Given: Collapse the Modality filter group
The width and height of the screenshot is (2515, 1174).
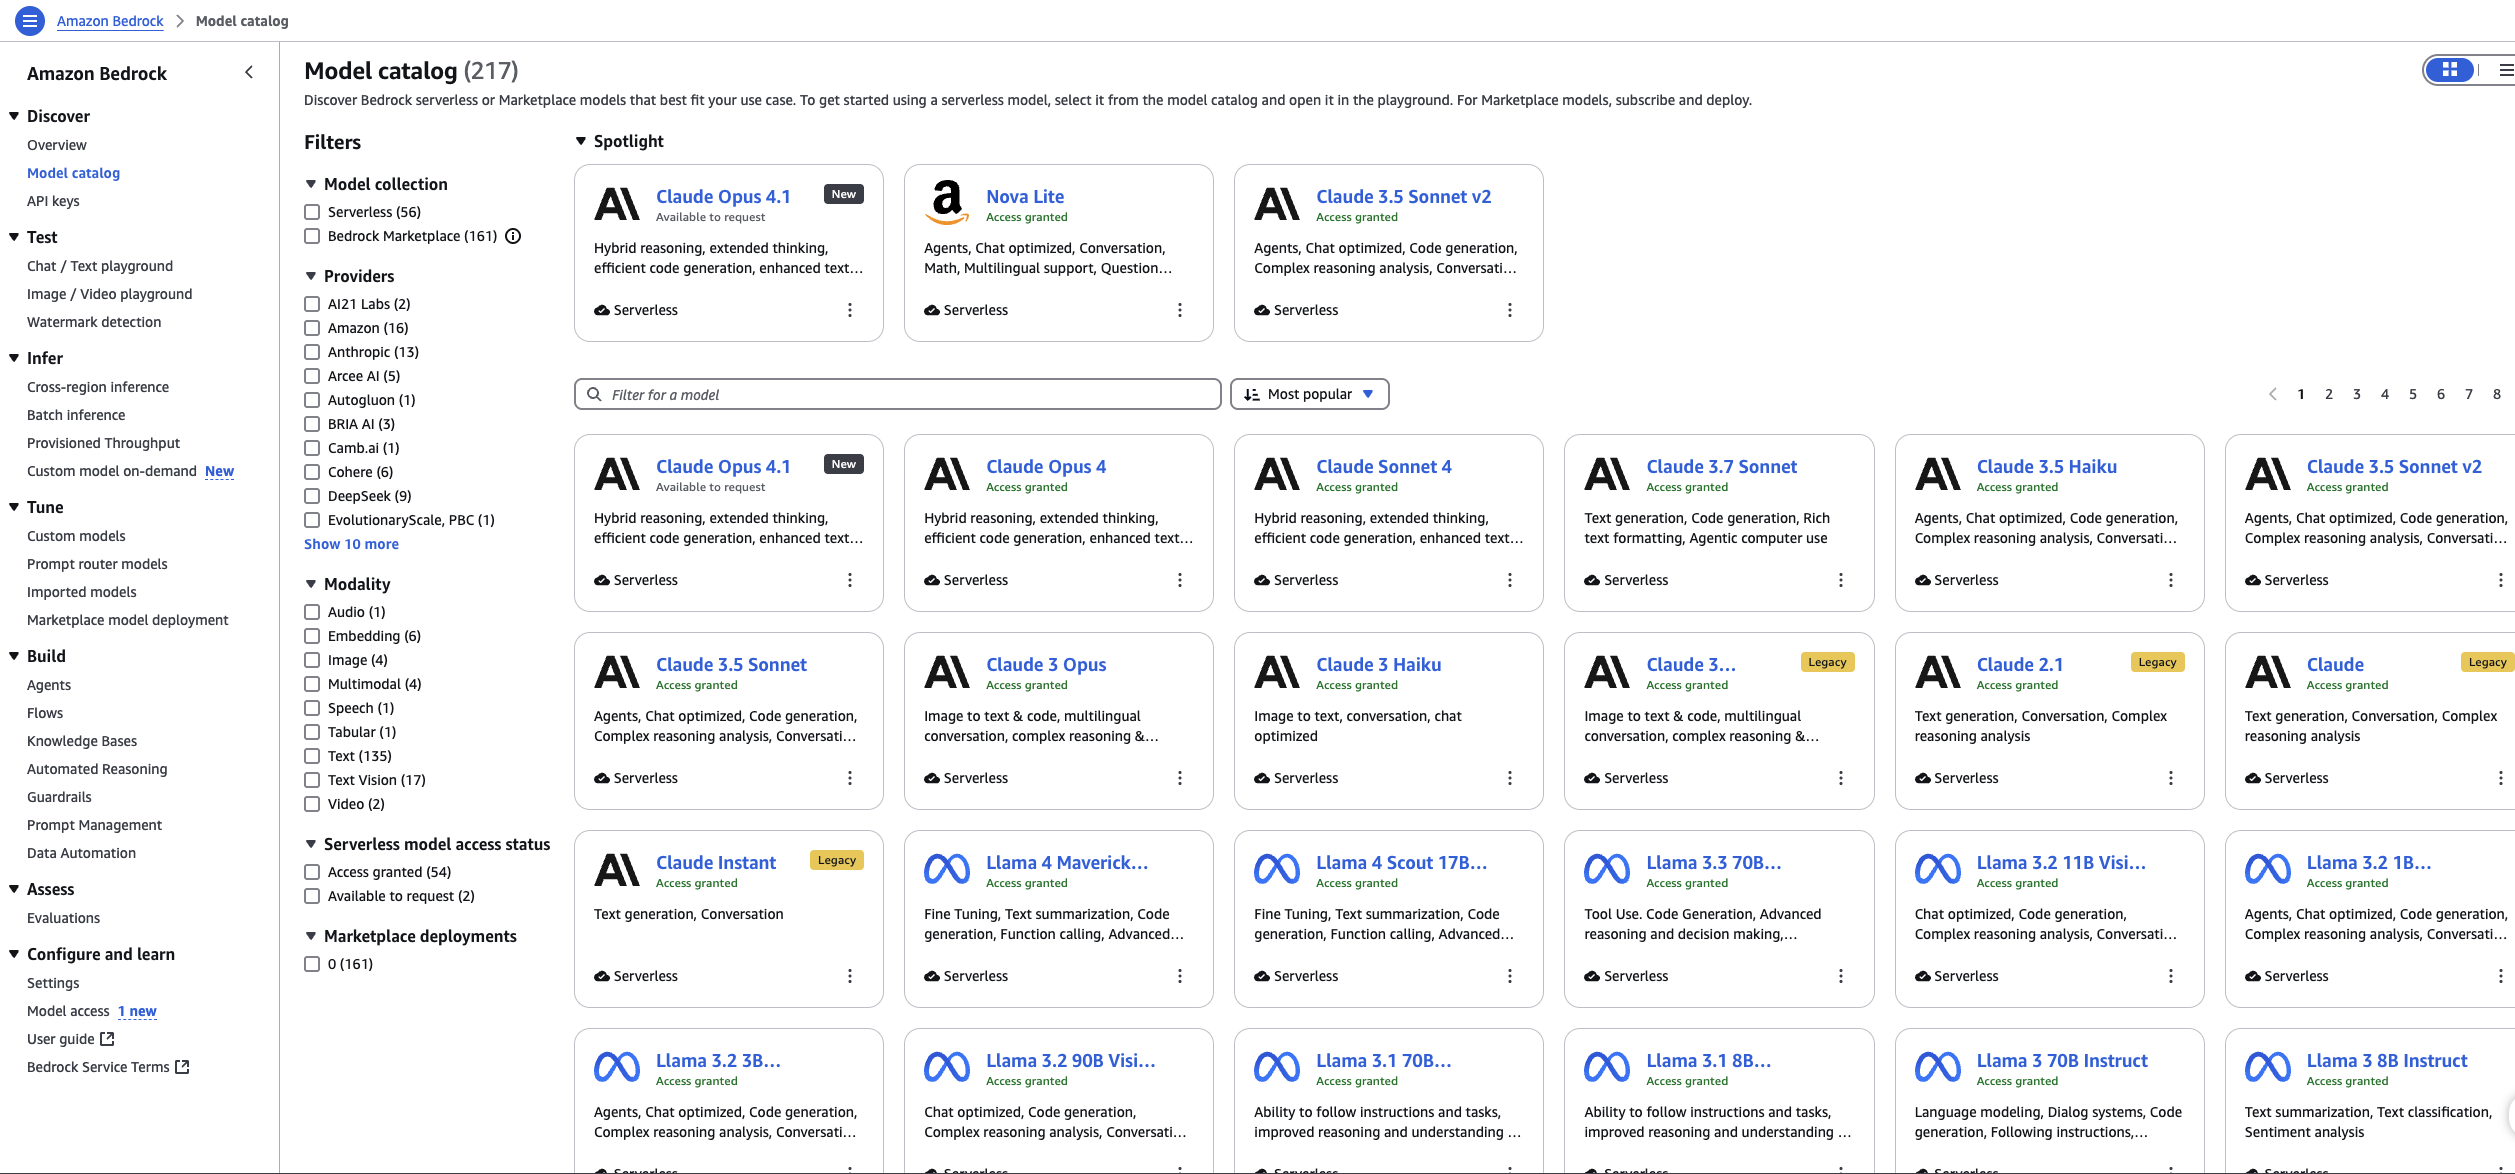Looking at the screenshot, I should 311,584.
